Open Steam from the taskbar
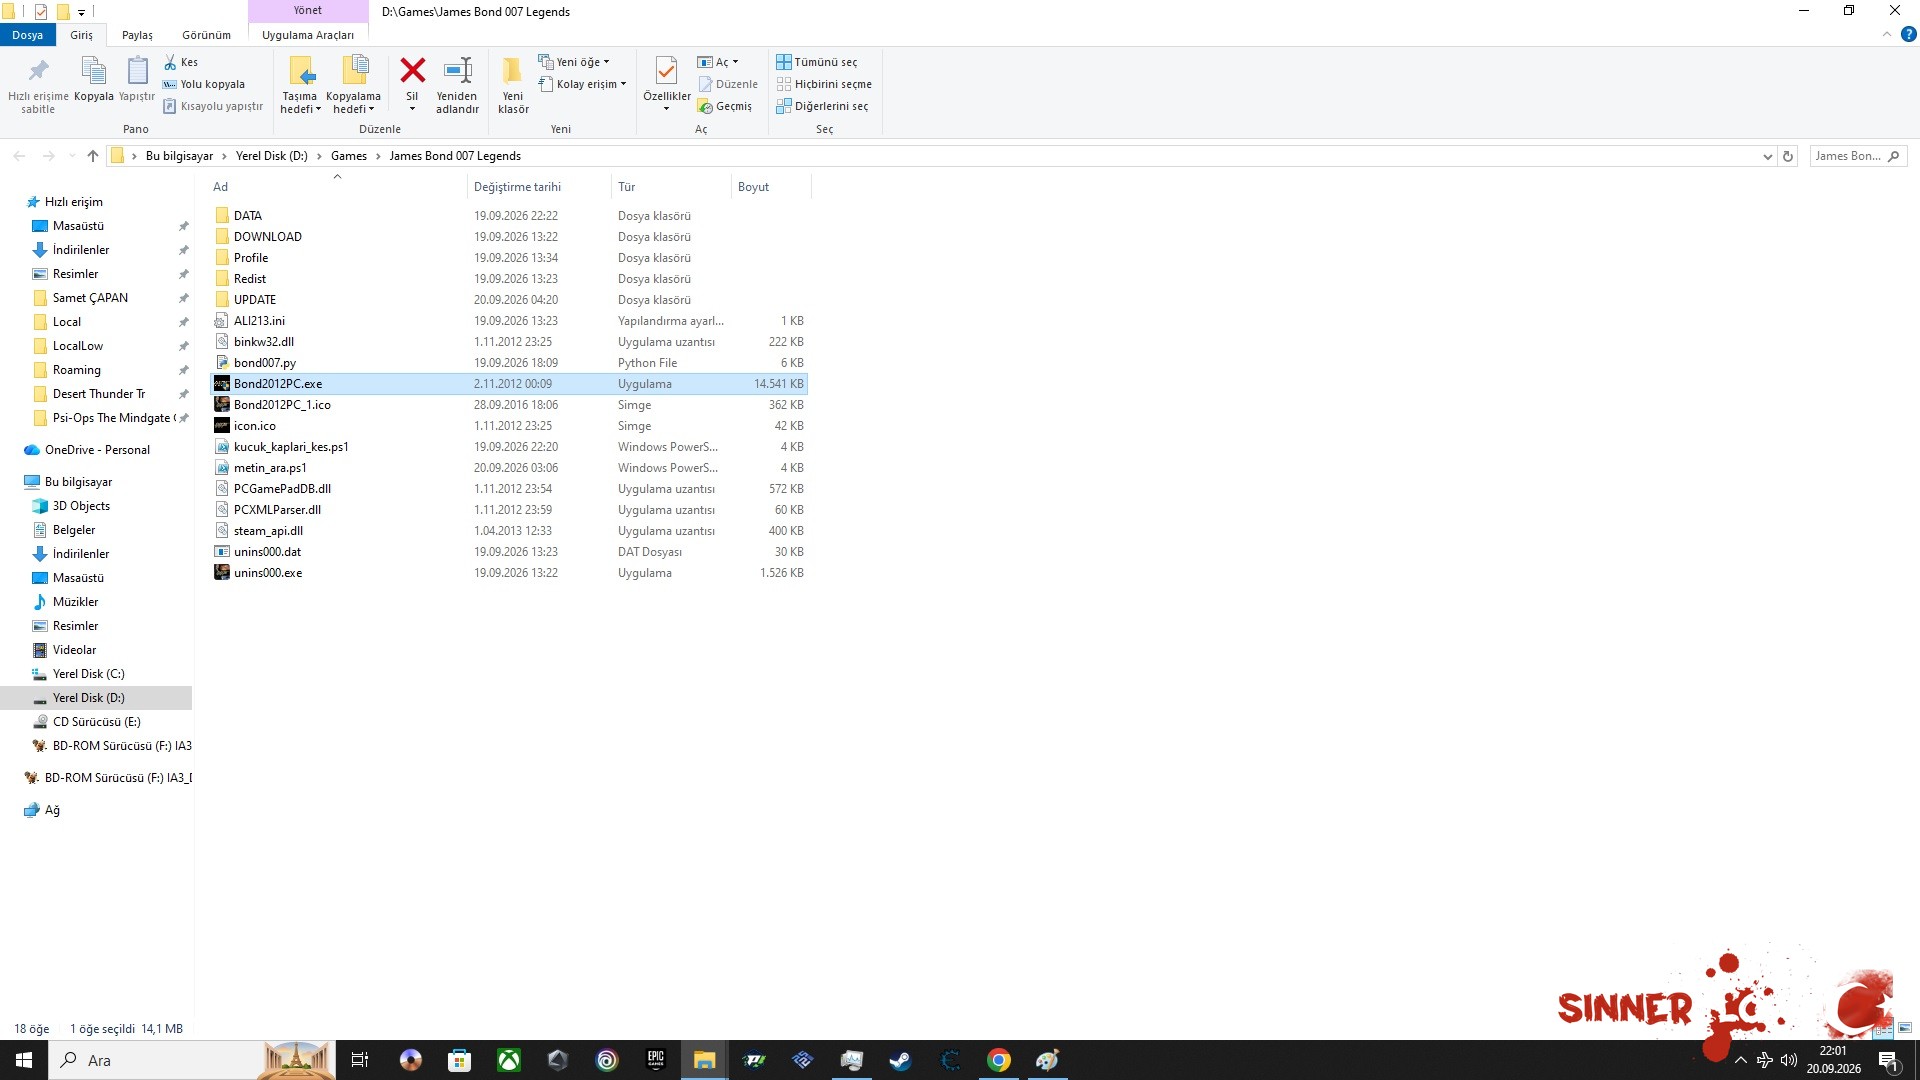The width and height of the screenshot is (1920, 1080). tap(900, 1060)
